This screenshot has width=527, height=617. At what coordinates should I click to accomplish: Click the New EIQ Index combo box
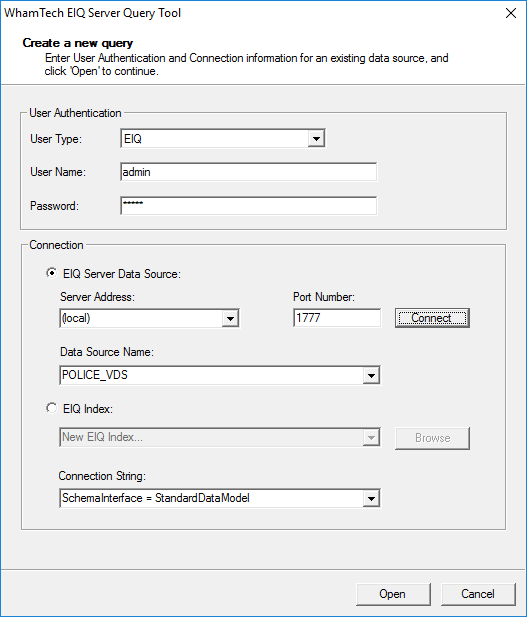pyautogui.click(x=220, y=437)
